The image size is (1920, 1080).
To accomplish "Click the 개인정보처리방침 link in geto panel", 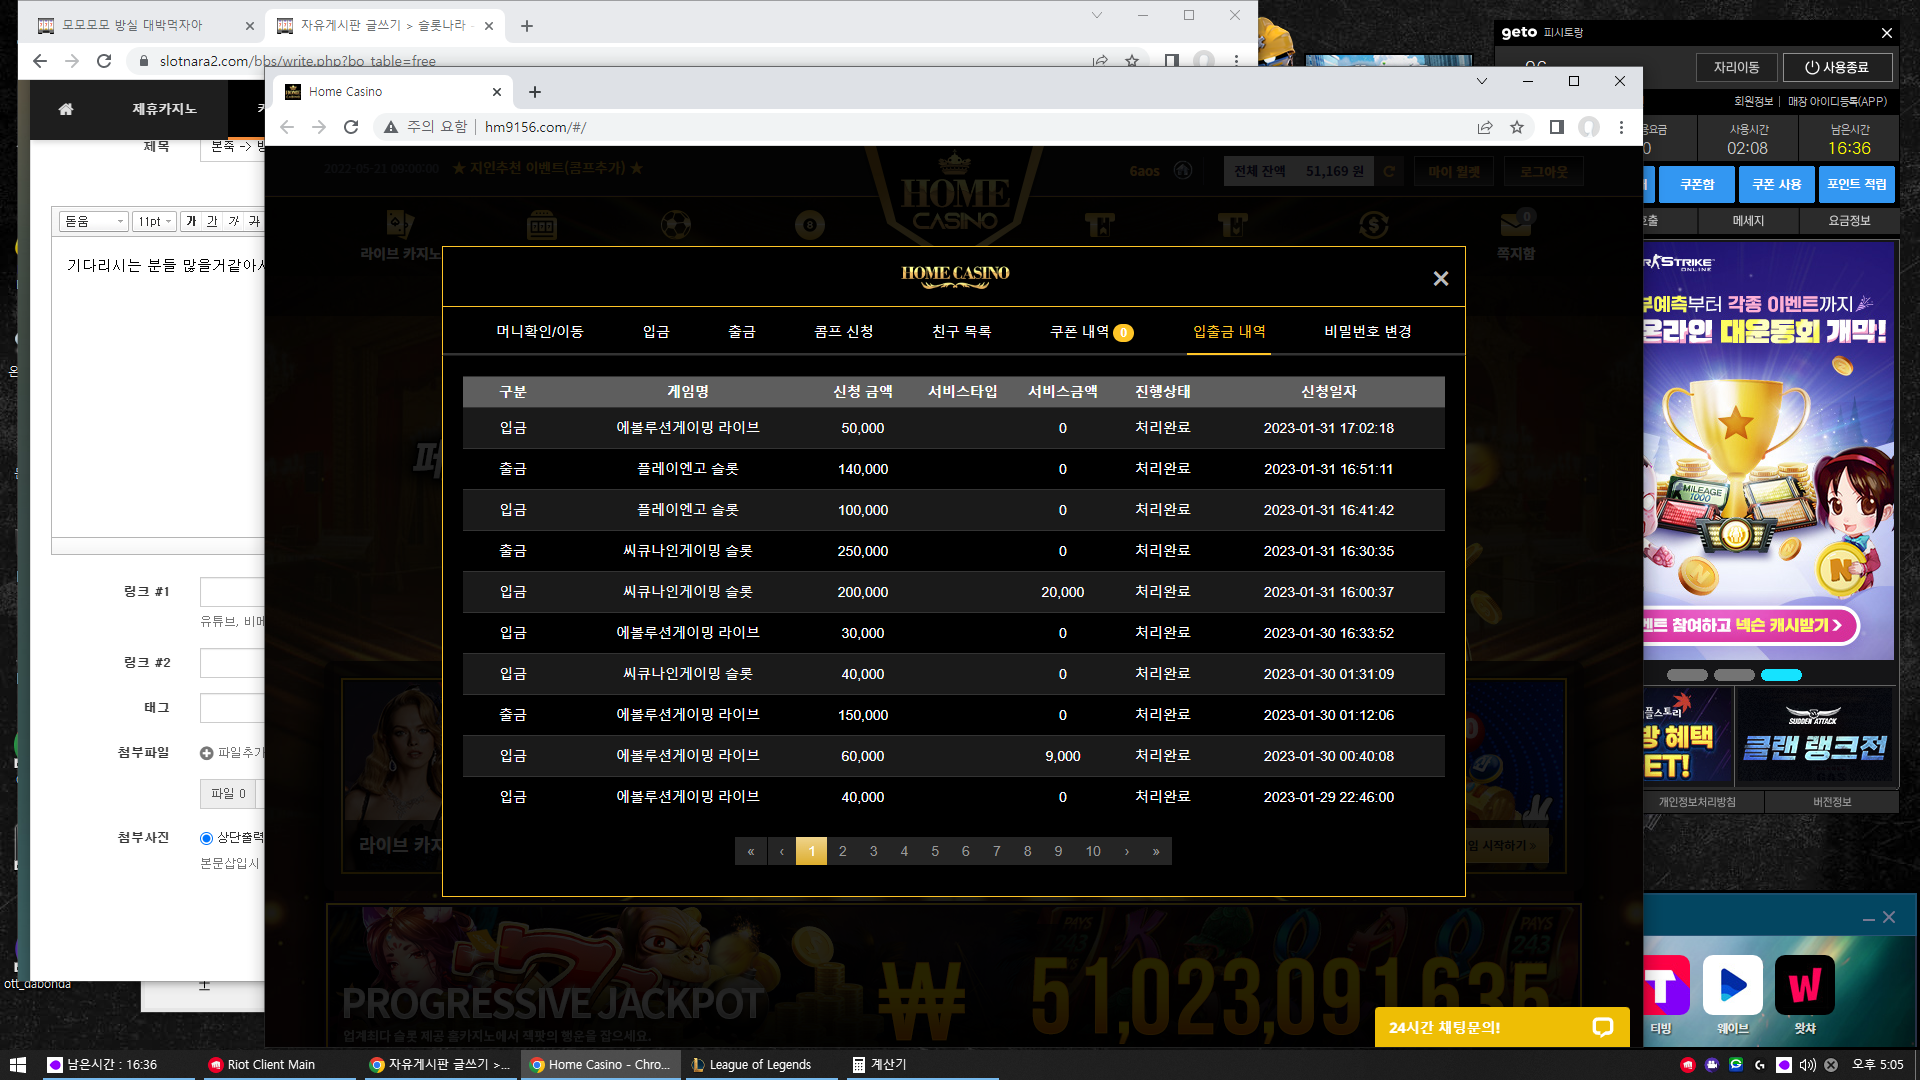I will pyautogui.click(x=1697, y=802).
